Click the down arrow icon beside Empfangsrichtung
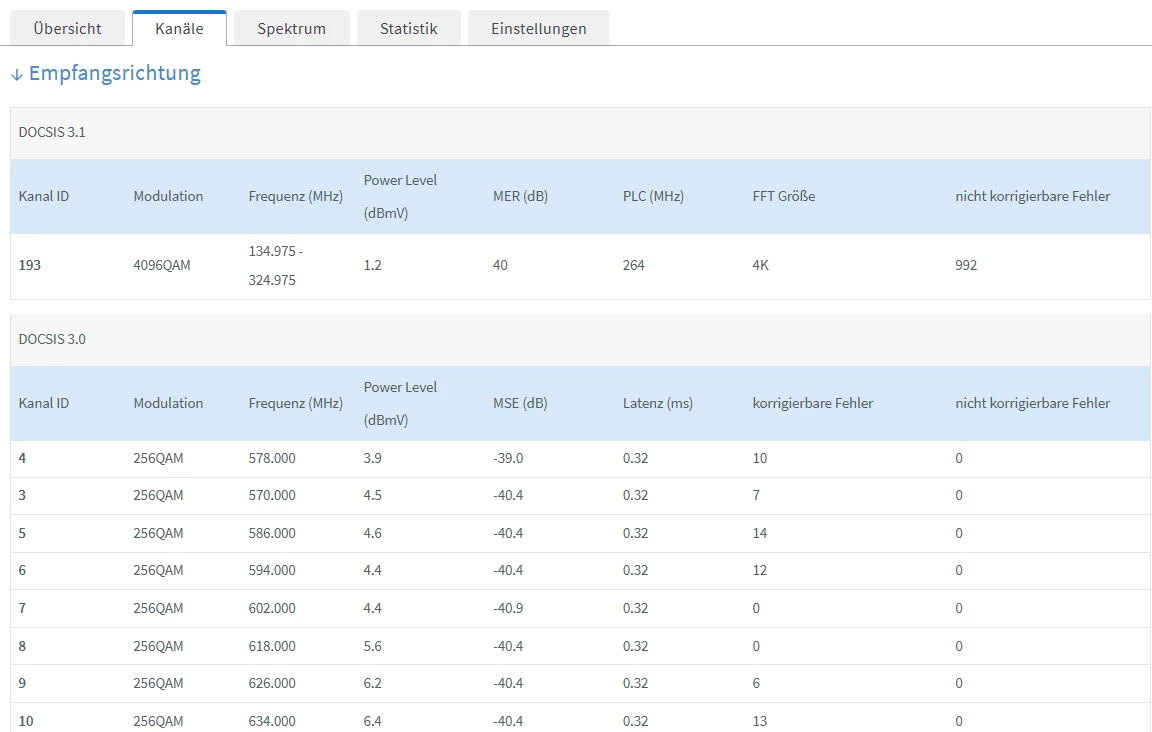The image size is (1152, 732). 16,75
